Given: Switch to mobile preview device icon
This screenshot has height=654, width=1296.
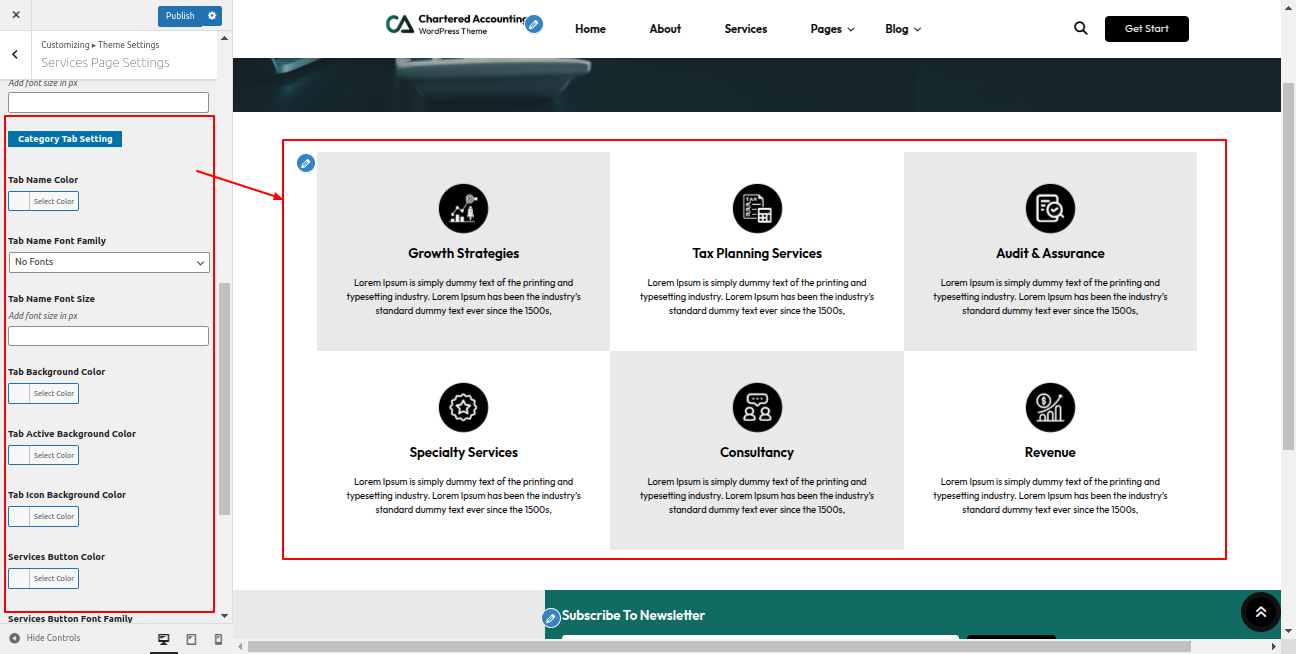Looking at the screenshot, I should pos(218,639).
